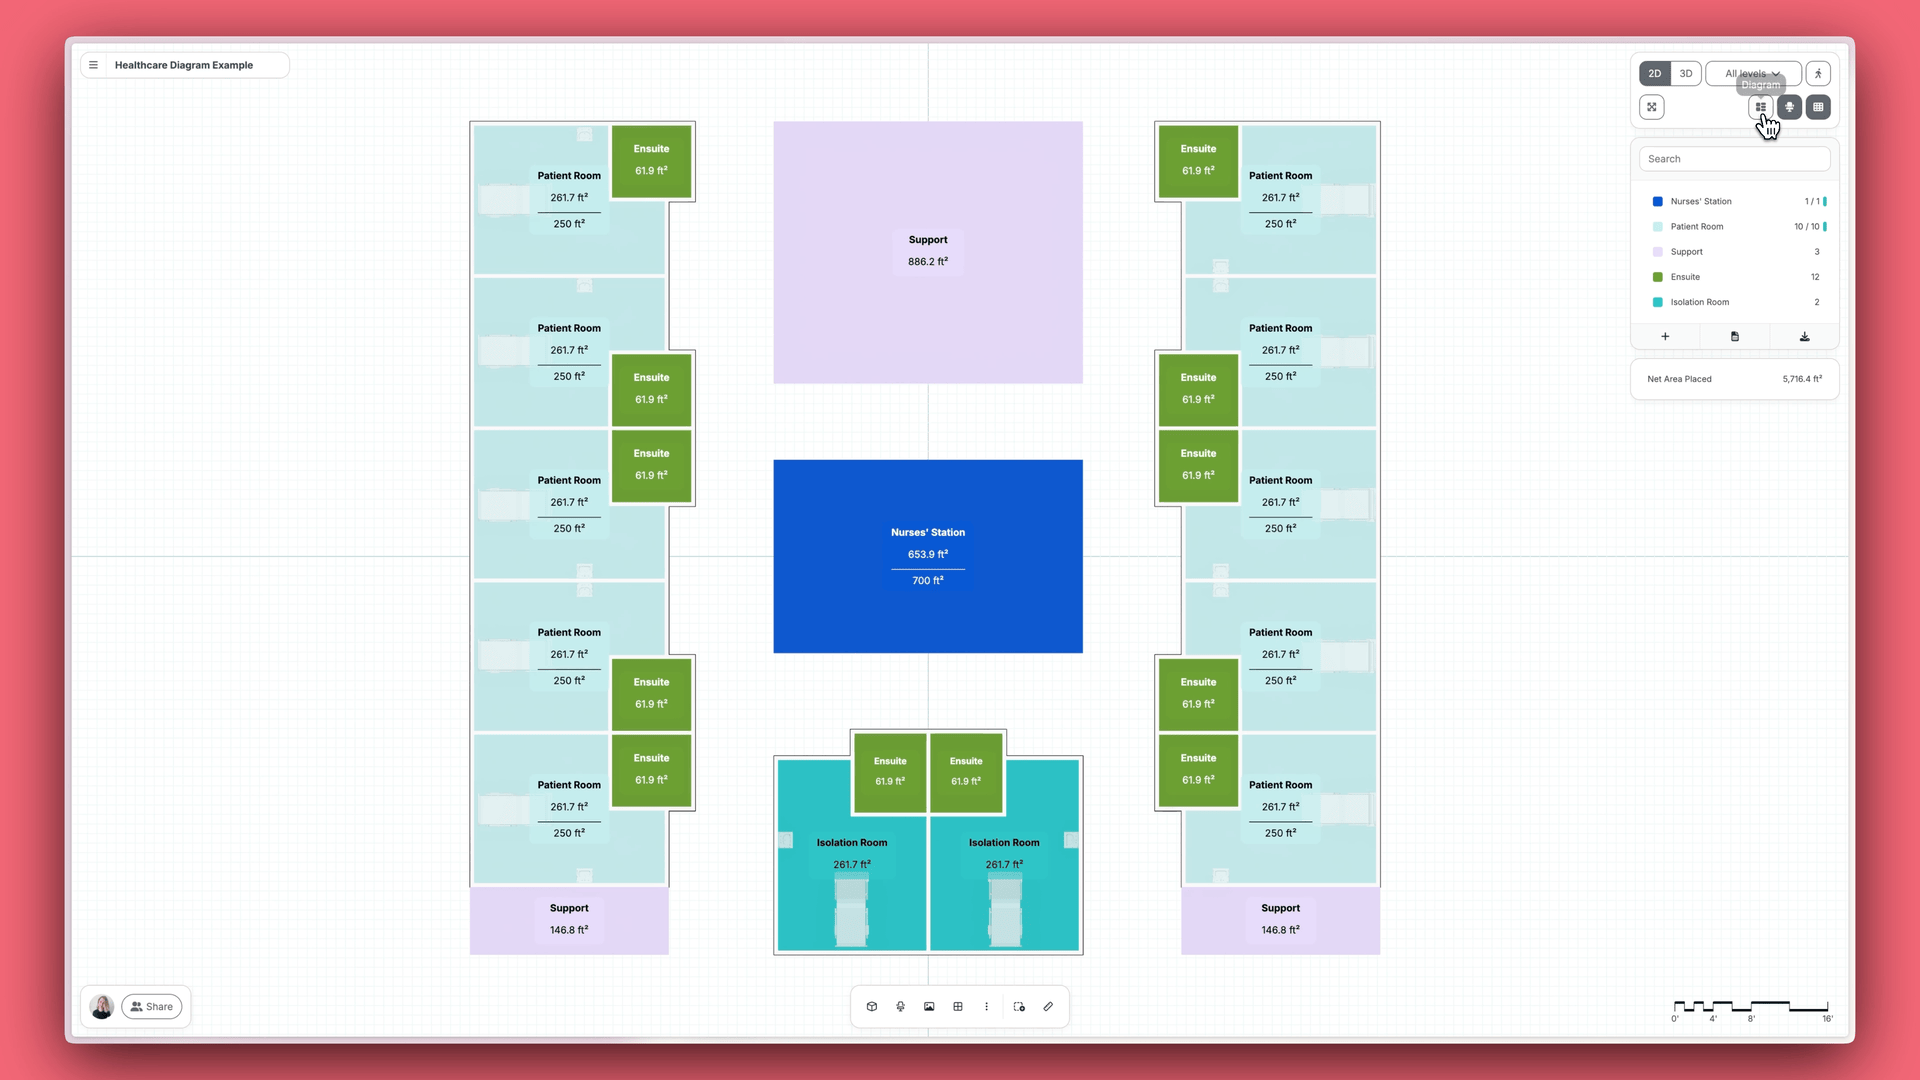Switch to 3D view tab
The width and height of the screenshot is (1920, 1080).
coord(1686,74)
